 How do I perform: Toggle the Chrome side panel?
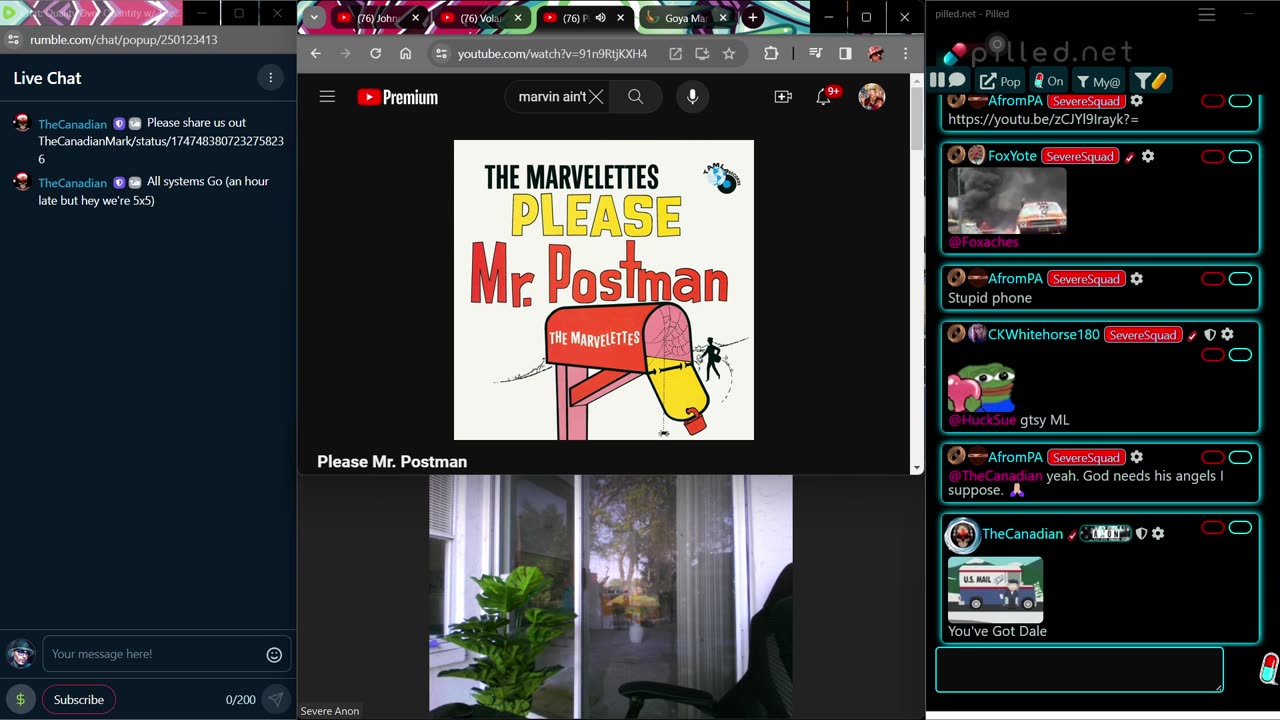coord(845,54)
